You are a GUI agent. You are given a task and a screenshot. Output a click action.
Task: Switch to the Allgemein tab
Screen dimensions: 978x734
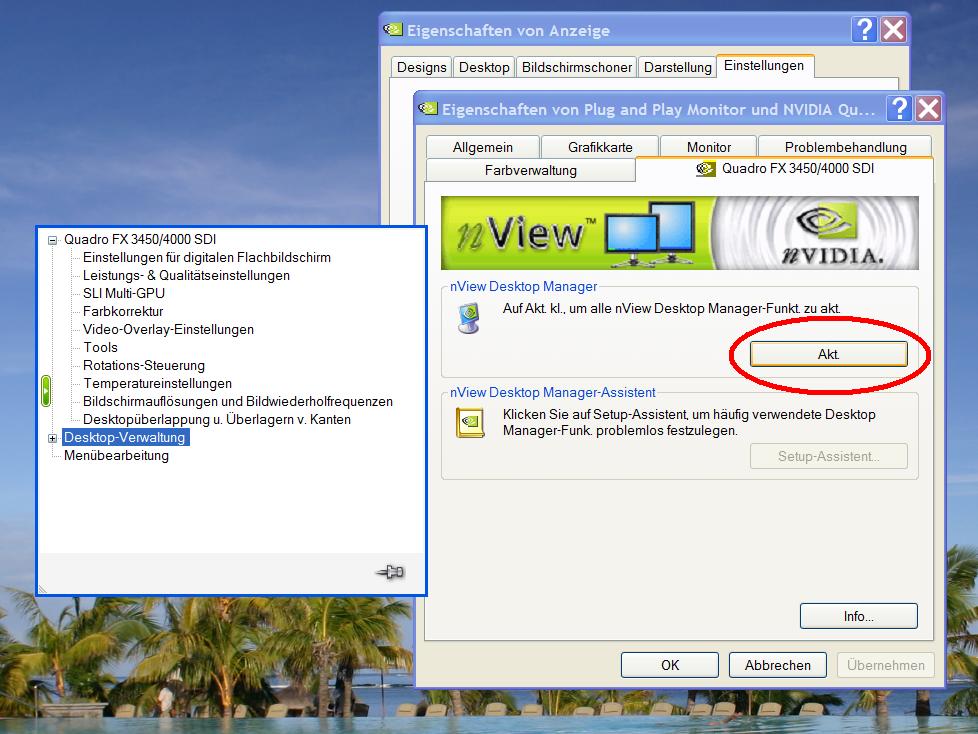pyautogui.click(x=483, y=147)
